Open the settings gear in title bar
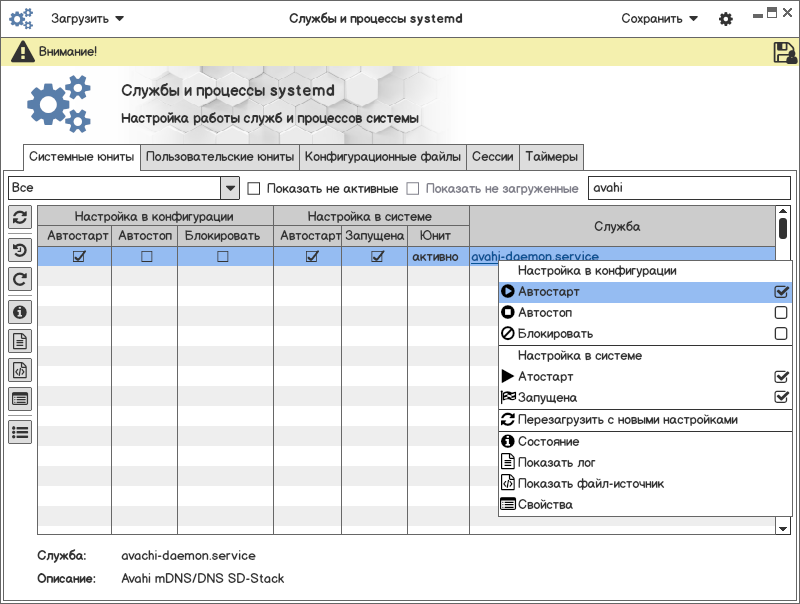This screenshot has height=604, width=800. 726,19
